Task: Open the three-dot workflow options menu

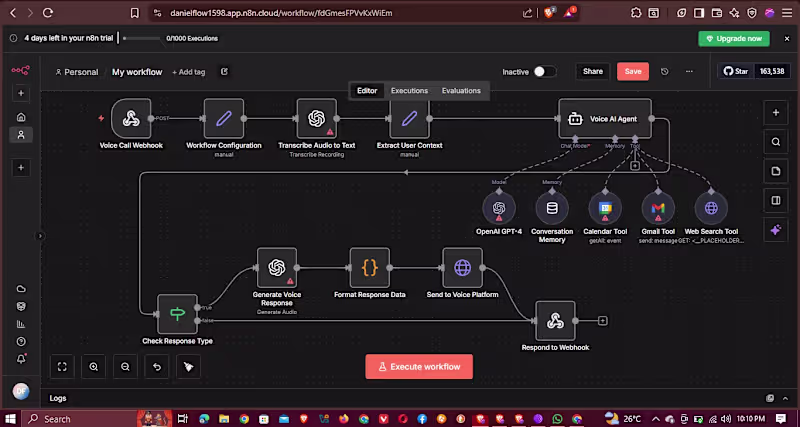Action: tap(689, 71)
